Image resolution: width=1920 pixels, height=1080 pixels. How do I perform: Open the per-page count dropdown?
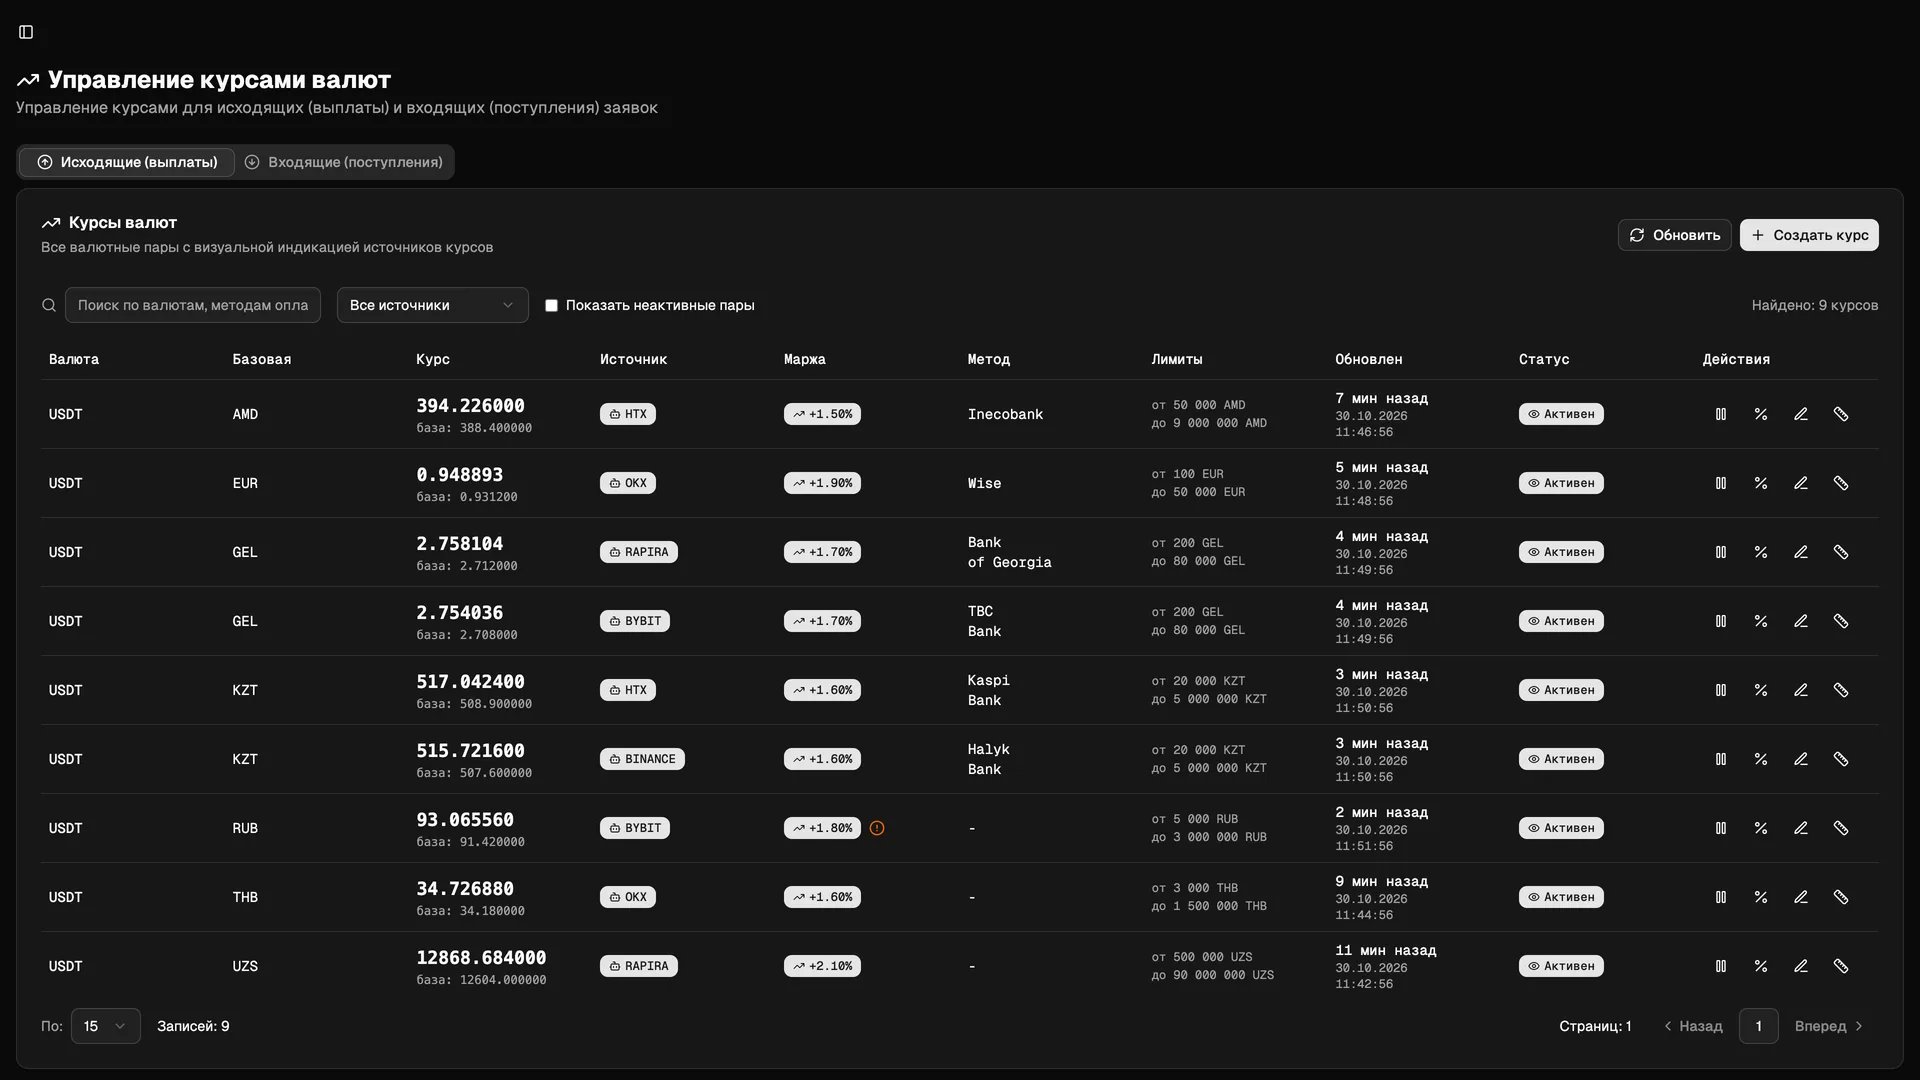point(105,1026)
